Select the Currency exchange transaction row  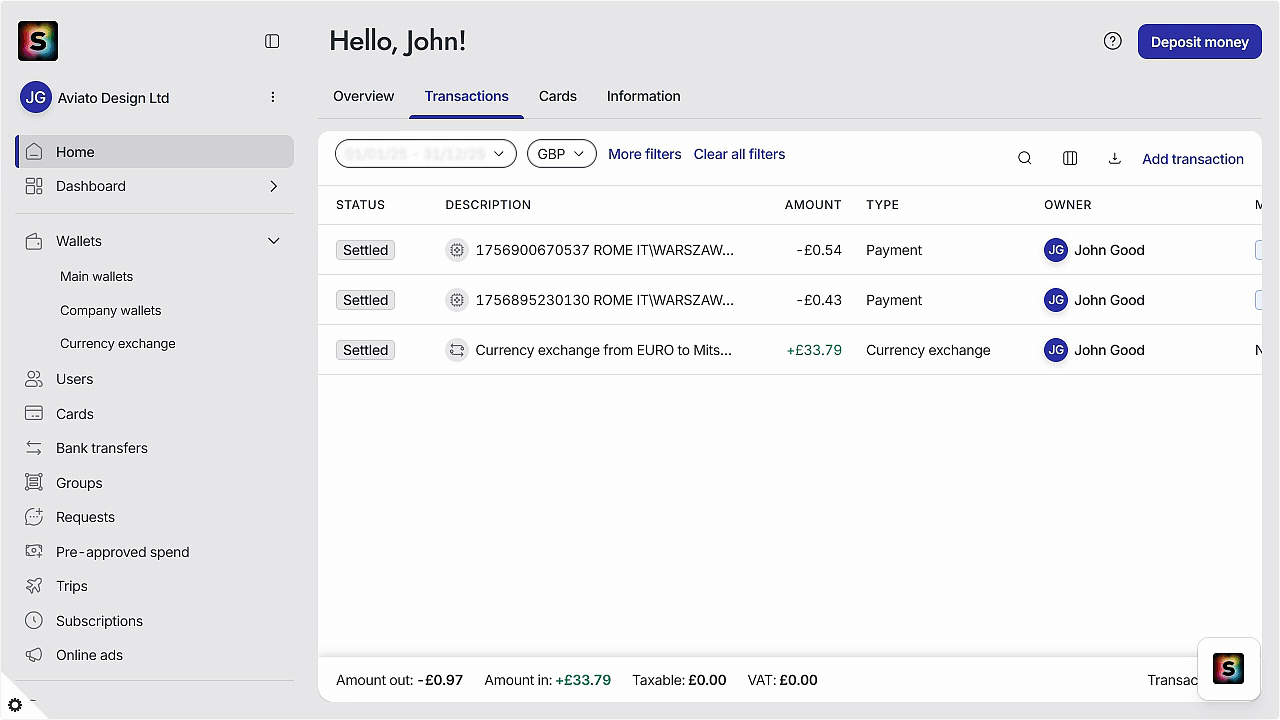pyautogui.click(x=789, y=350)
